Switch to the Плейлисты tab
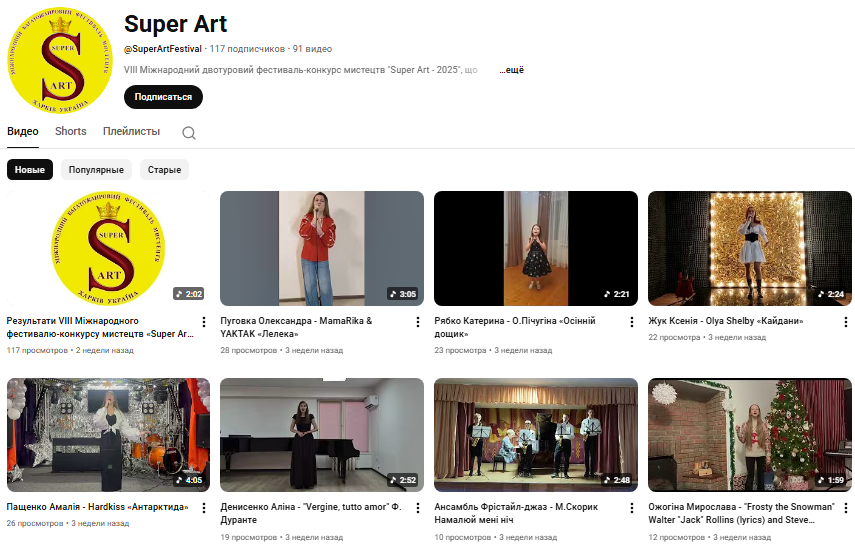Screen dimensions: 855x548 [x=131, y=131]
